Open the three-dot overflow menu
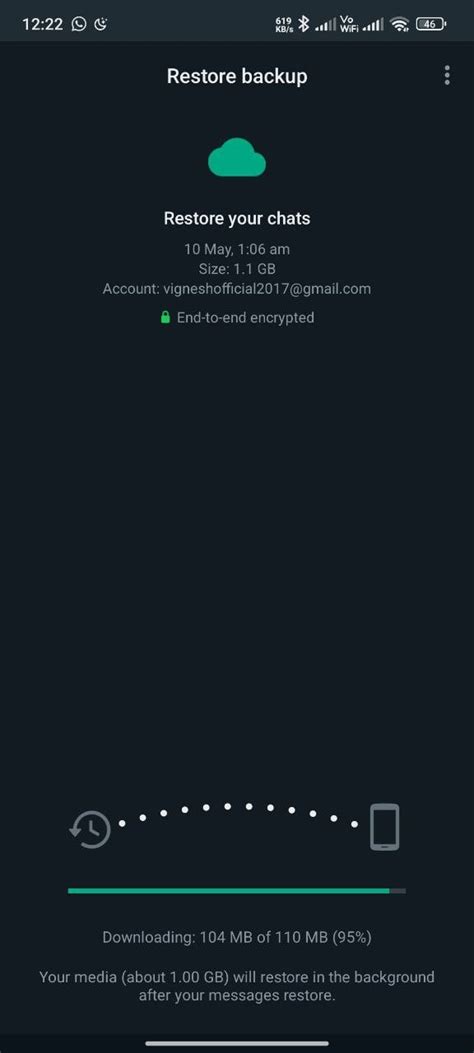474x1053 pixels. (447, 75)
